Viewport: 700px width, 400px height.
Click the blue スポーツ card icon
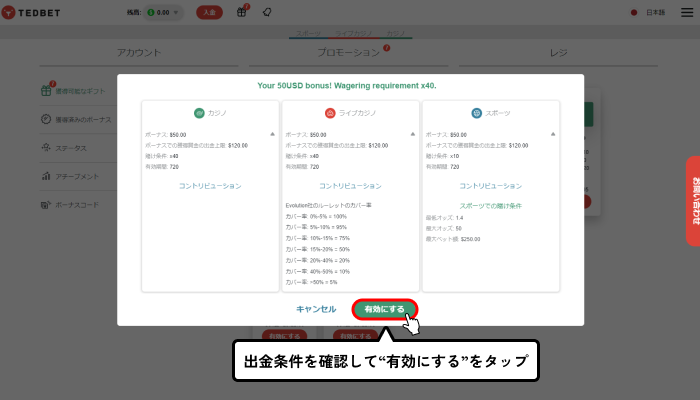[477, 113]
